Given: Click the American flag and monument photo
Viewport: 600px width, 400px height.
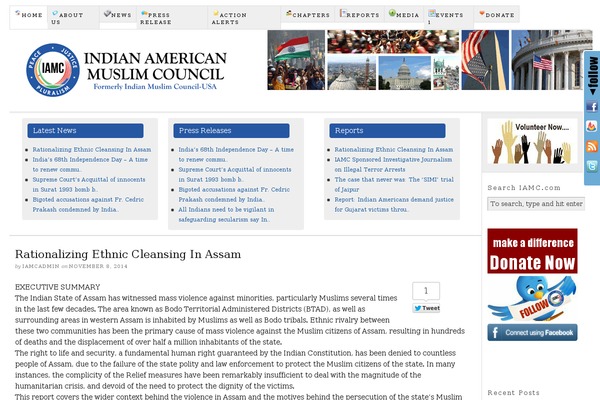Looking at the screenshot, I should [485, 60].
